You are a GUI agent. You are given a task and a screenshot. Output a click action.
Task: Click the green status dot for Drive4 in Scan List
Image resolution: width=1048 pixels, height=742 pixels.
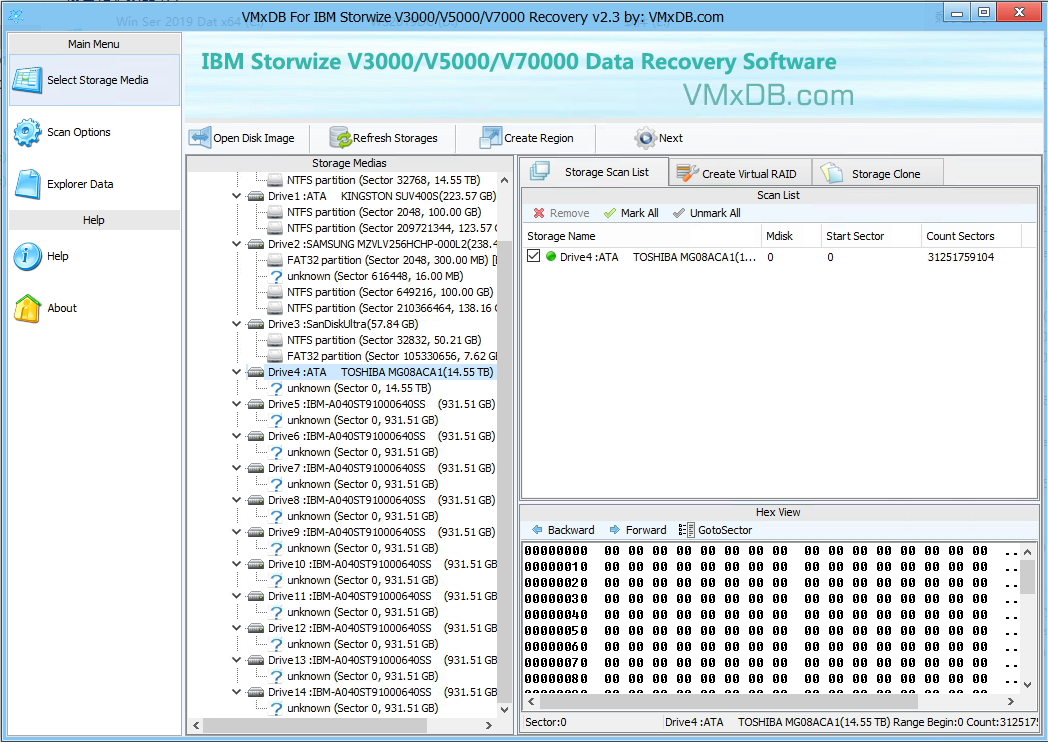click(551, 256)
